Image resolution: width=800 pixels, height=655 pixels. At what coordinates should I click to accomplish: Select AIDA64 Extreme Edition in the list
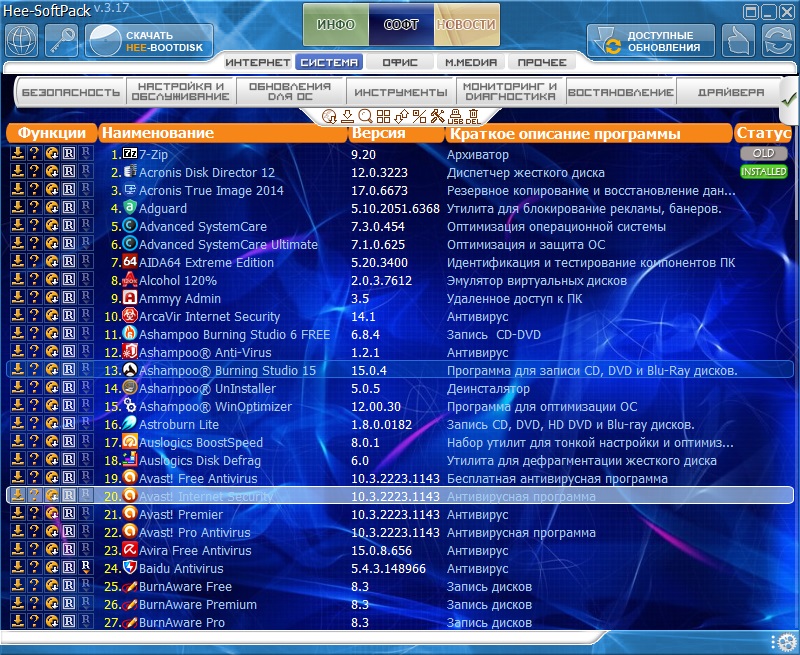point(206,263)
